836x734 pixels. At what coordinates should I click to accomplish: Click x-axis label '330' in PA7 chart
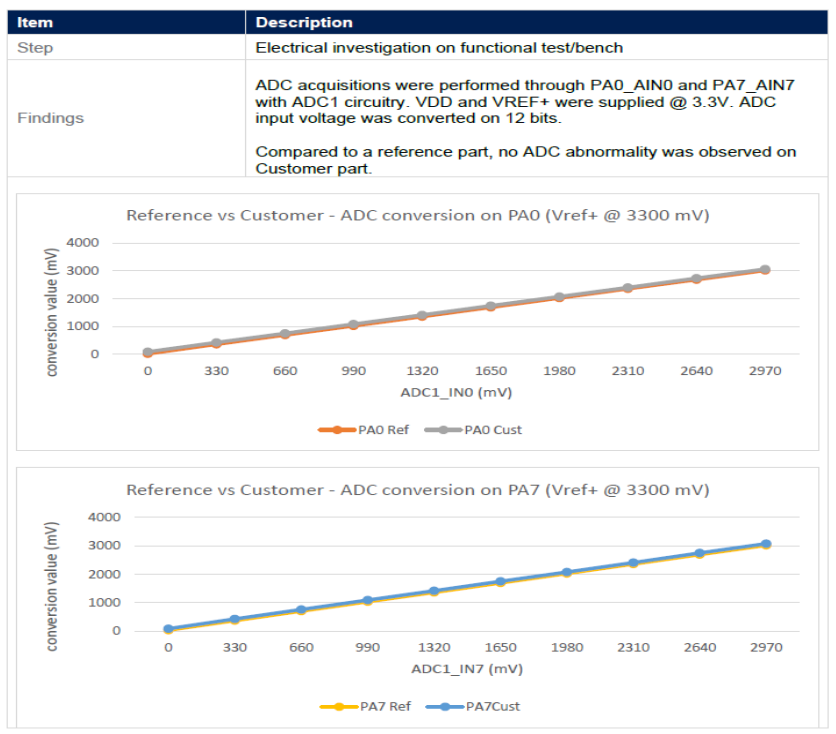click(235, 648)
